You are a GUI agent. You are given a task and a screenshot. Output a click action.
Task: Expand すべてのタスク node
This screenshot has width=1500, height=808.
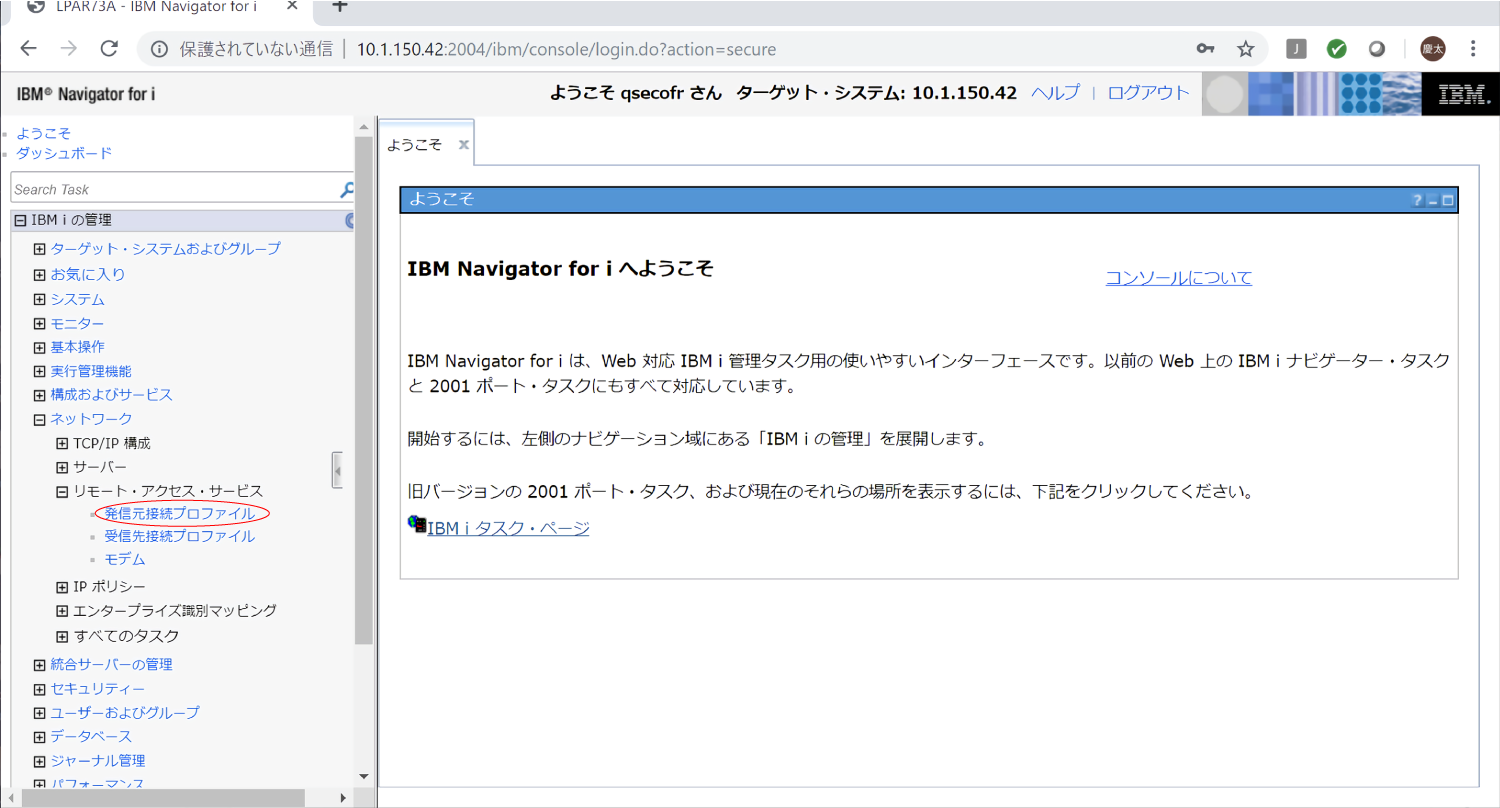point(62,636)
